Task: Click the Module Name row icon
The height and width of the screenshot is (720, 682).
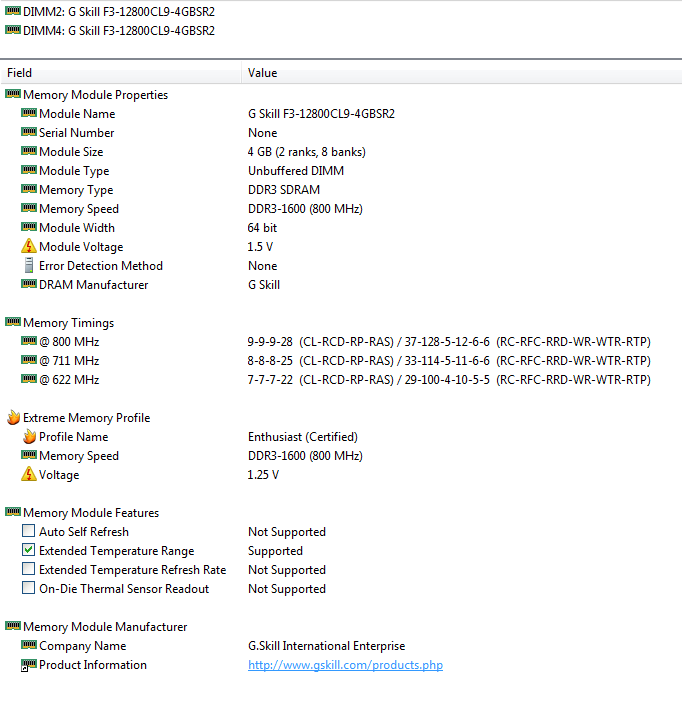Action: pos(29,112)
